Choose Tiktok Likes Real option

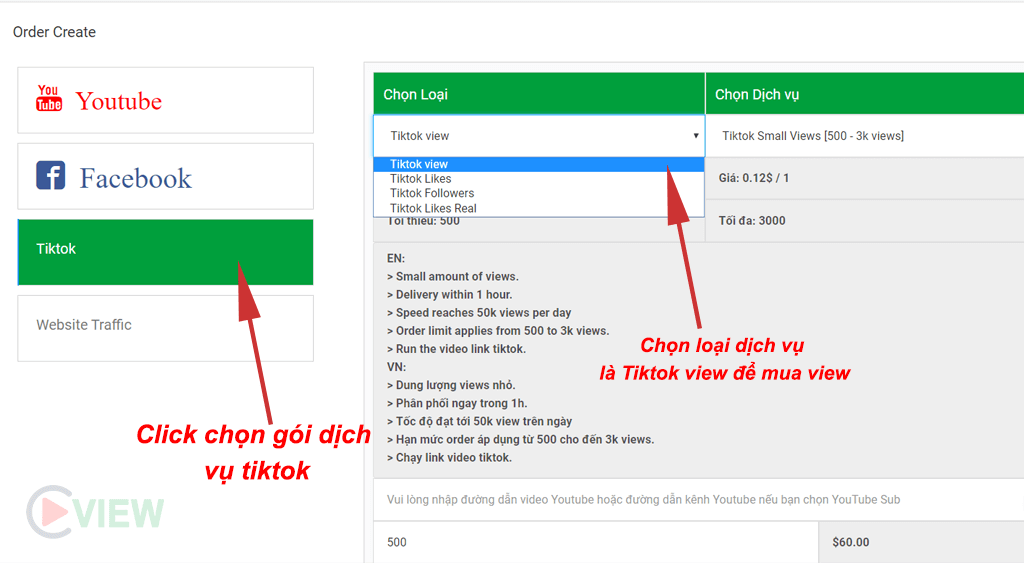539,208
